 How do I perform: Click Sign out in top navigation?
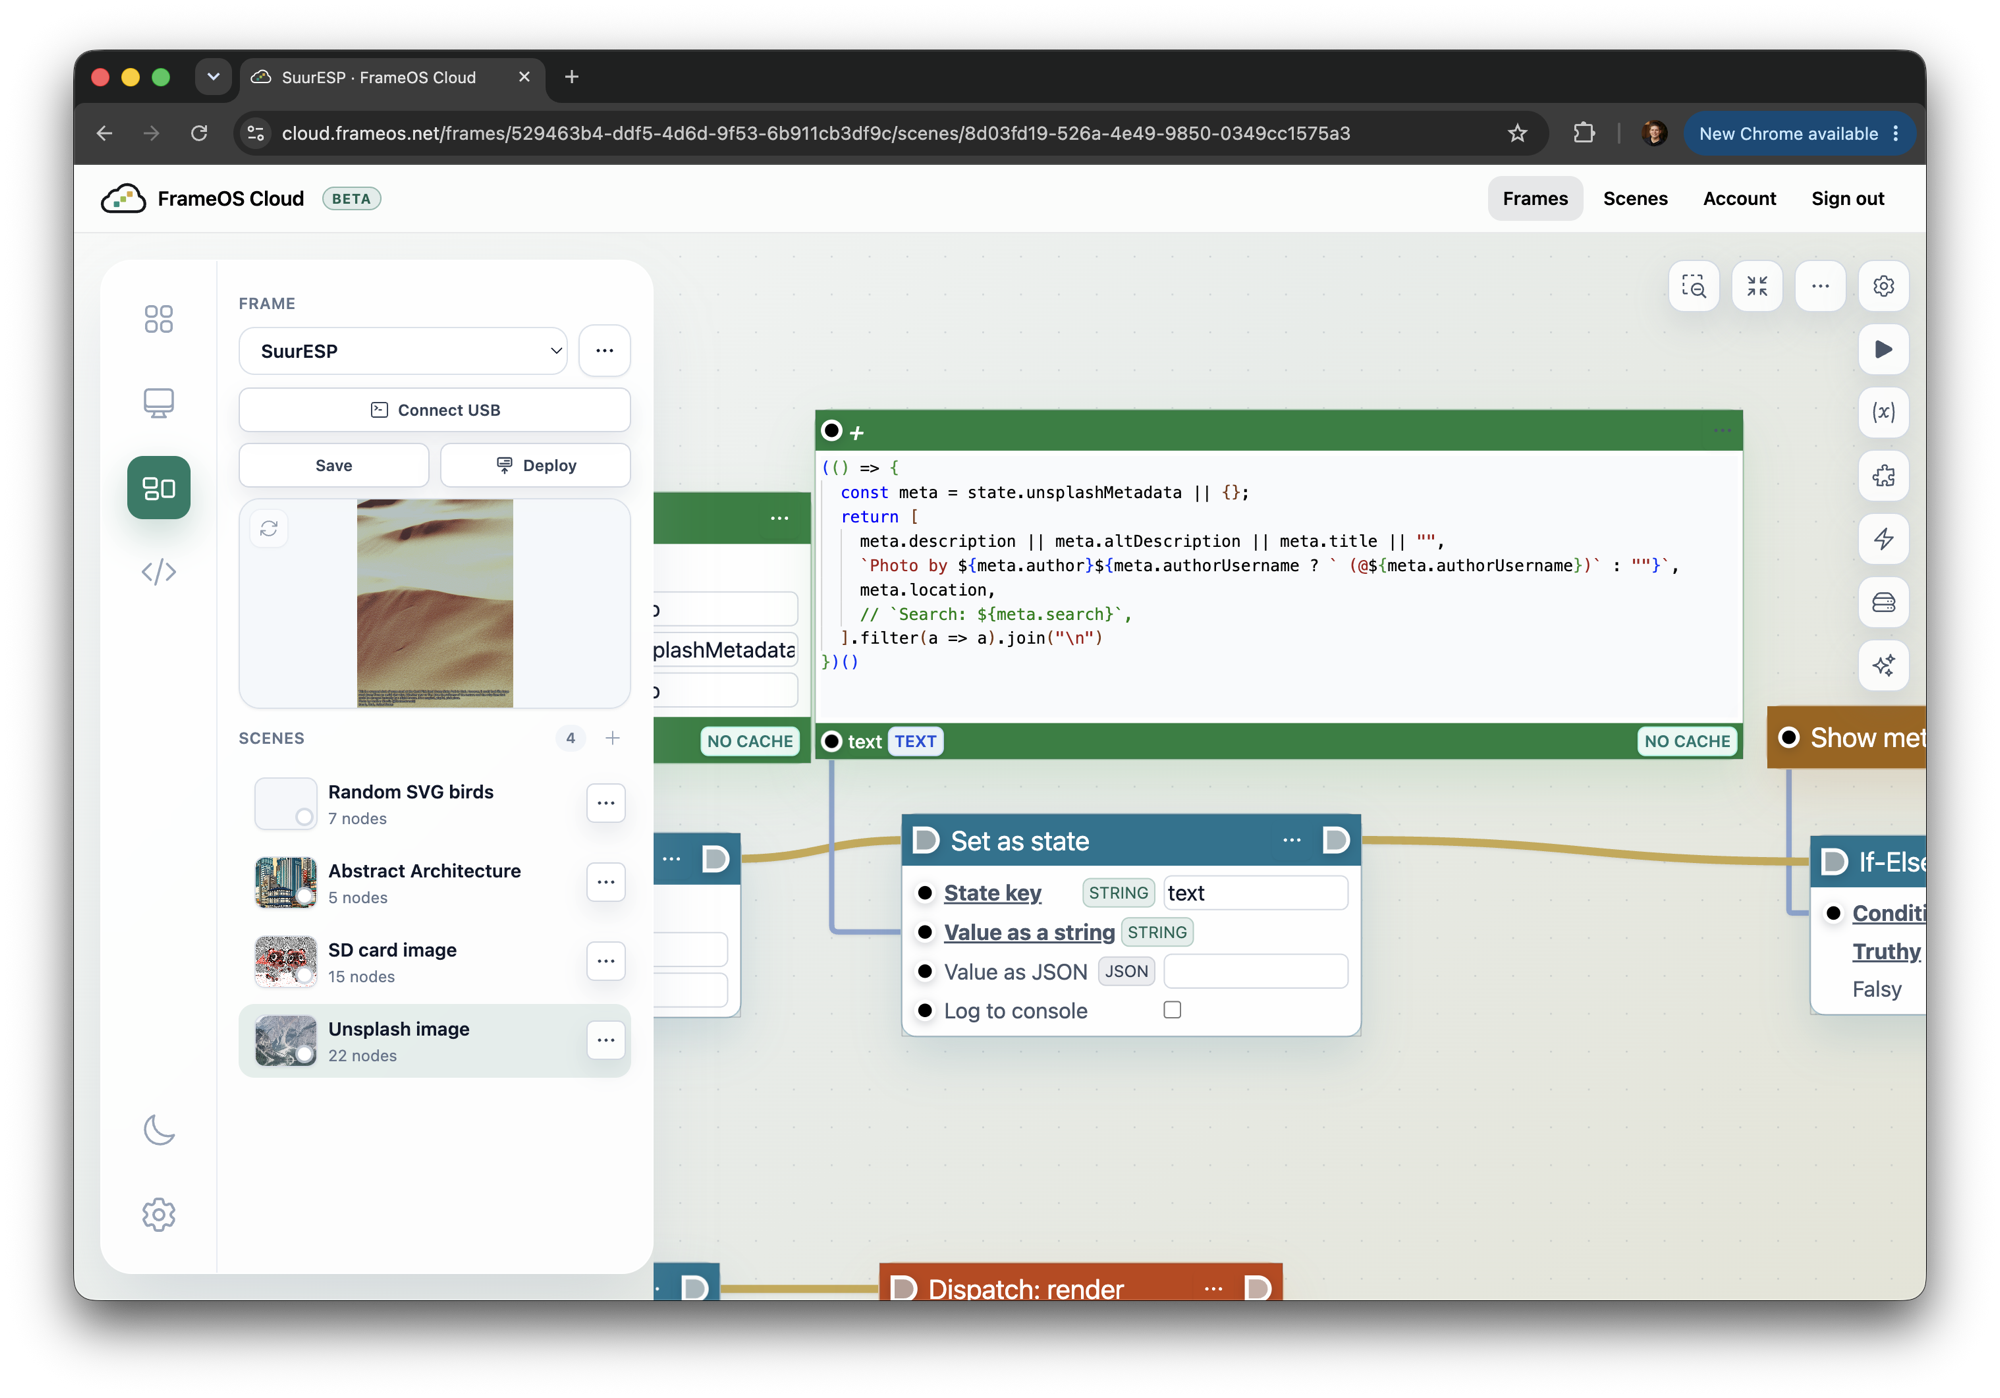tap(1847, 199)
